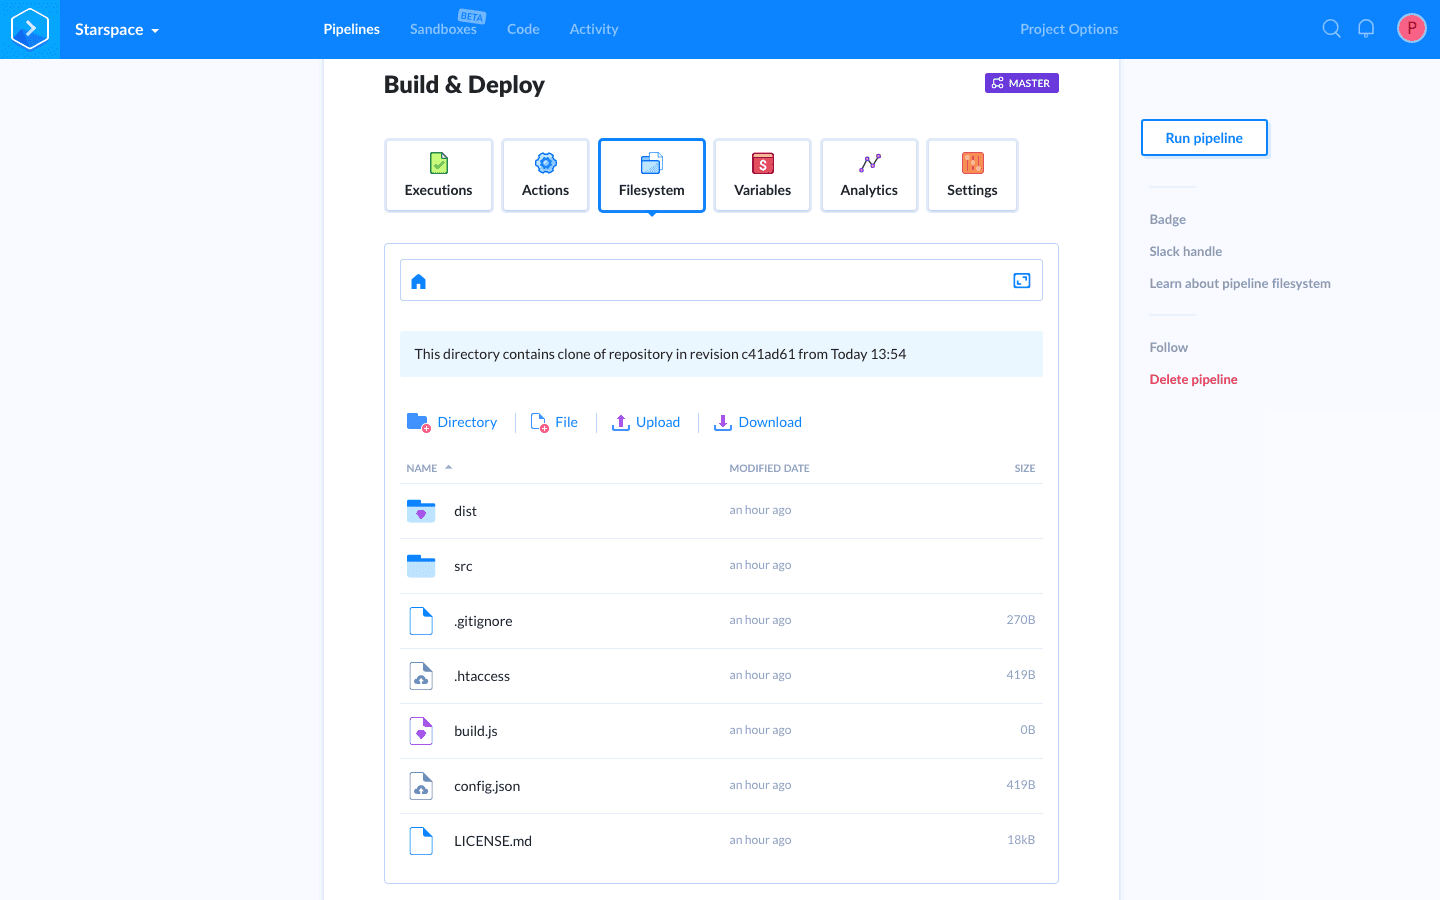The image size is (1440, 900).
Task: Click the home icon in path bar
Action: [x=419, y=282]
